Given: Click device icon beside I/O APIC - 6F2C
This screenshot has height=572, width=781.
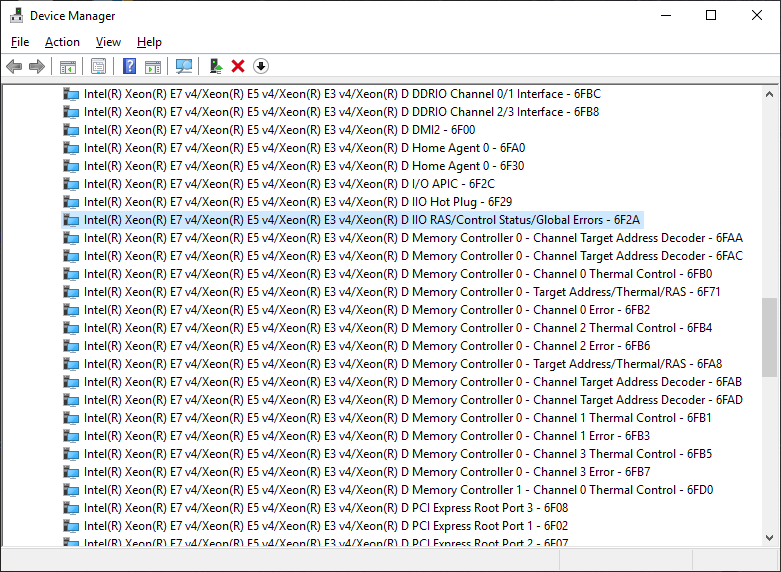Looking at the screenshot, I should tap(71, 184).
